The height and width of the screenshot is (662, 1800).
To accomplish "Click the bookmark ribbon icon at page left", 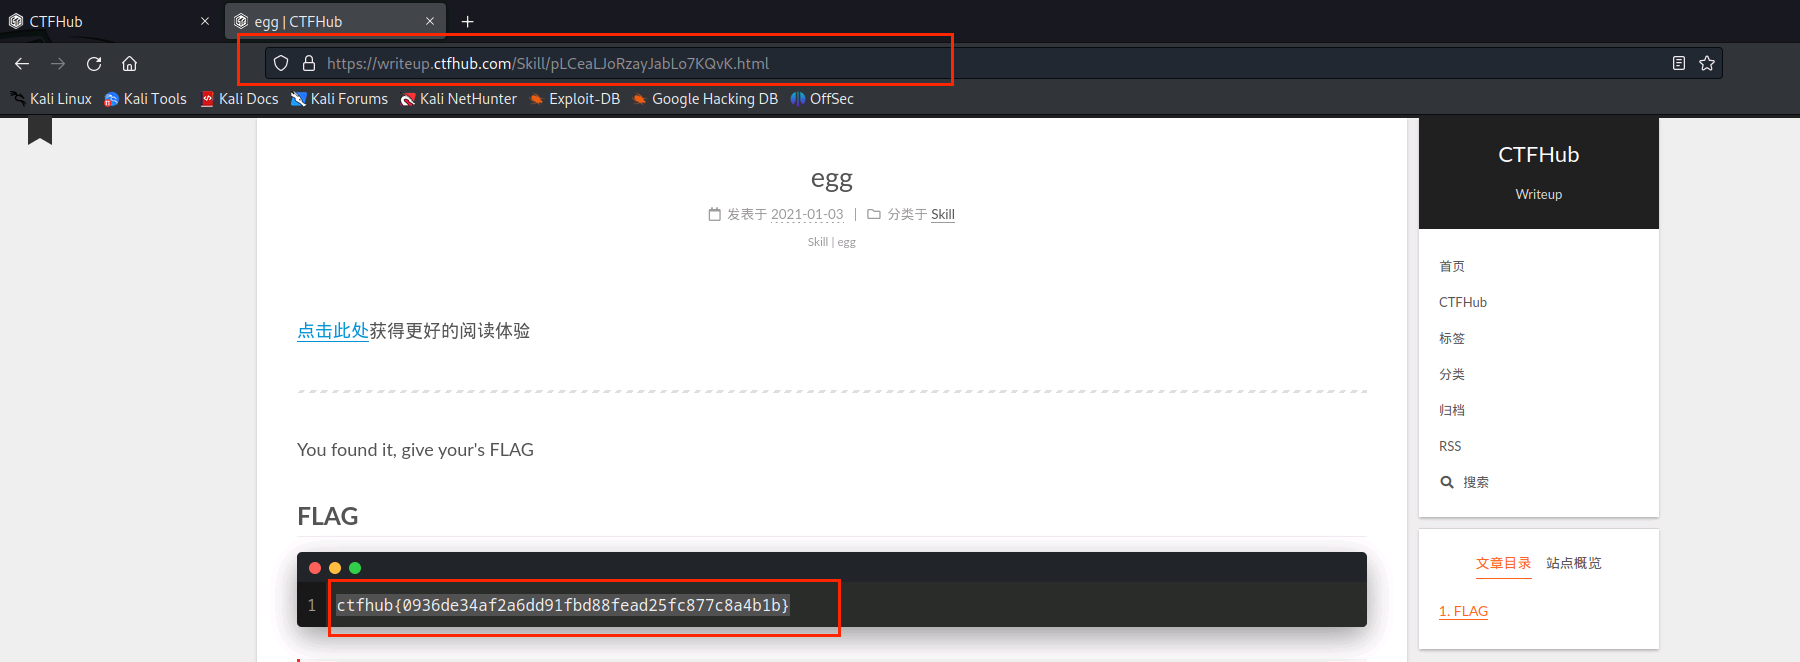I will 40,131.
